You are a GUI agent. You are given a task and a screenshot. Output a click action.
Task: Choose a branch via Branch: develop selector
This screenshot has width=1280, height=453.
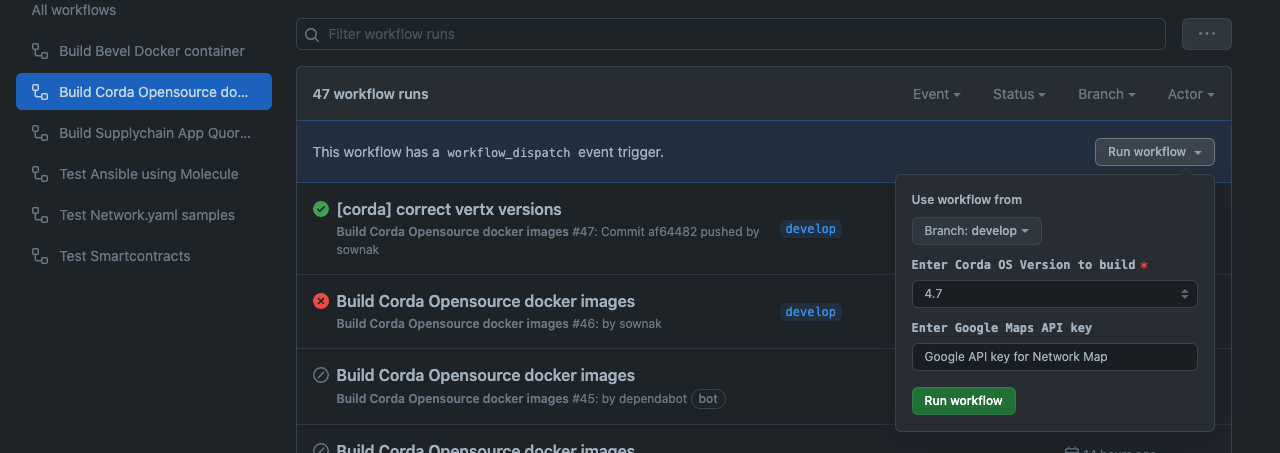pyautogui.click(x=976, y=231)
